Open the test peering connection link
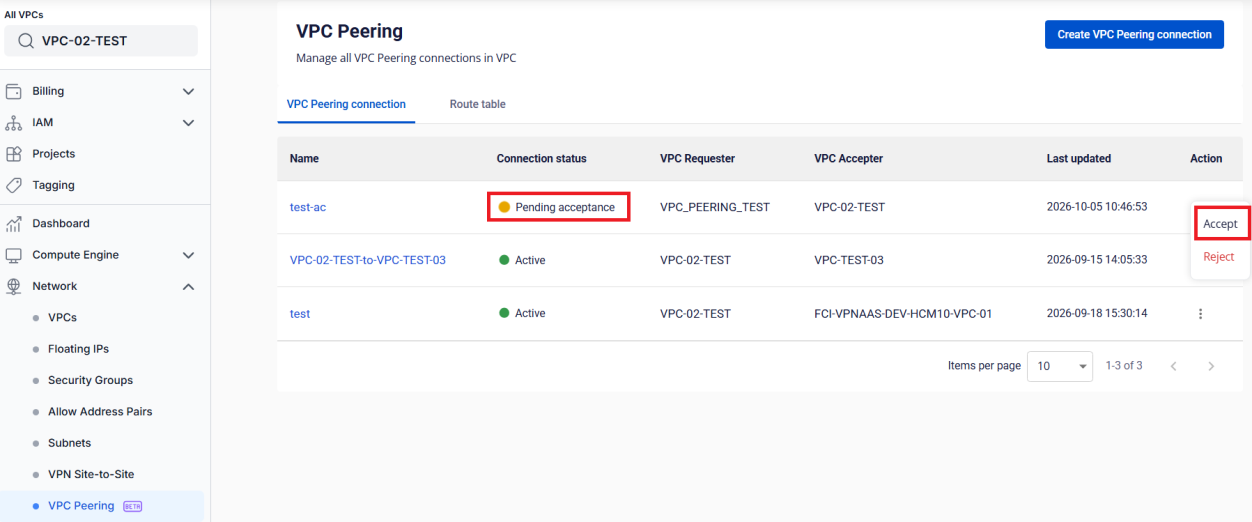 pos(300,314)
